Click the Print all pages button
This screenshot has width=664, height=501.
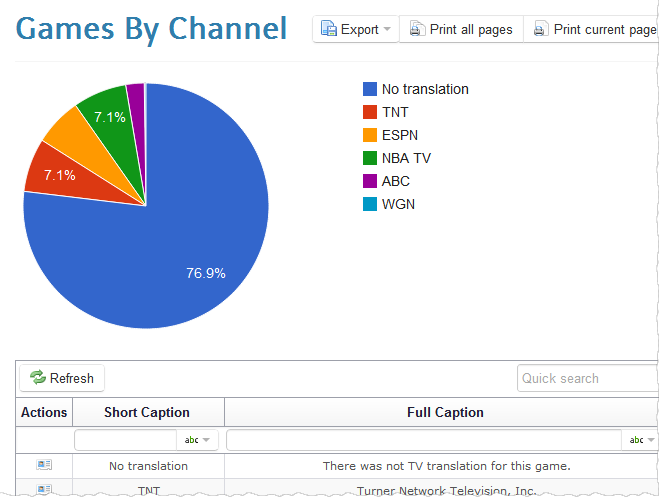tap(460, 29)
